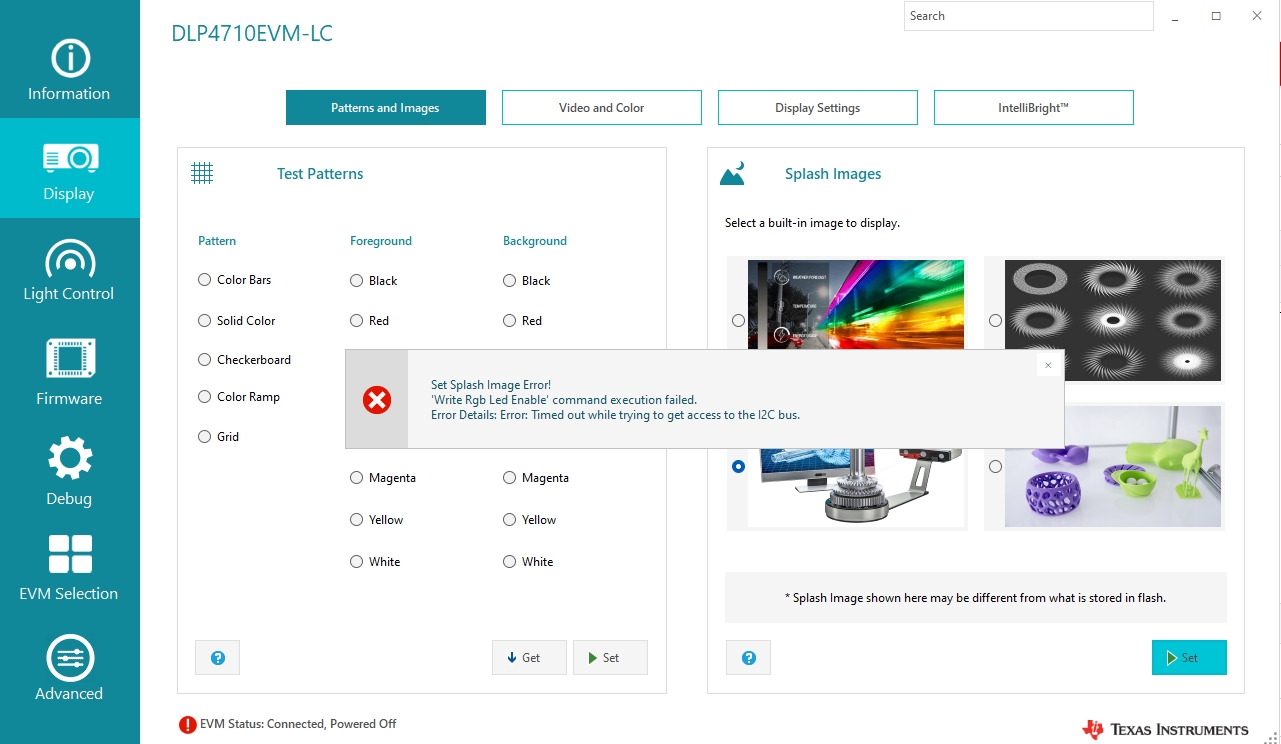
Task: Switch to the Display Settings tab
Action: [818, 108]
